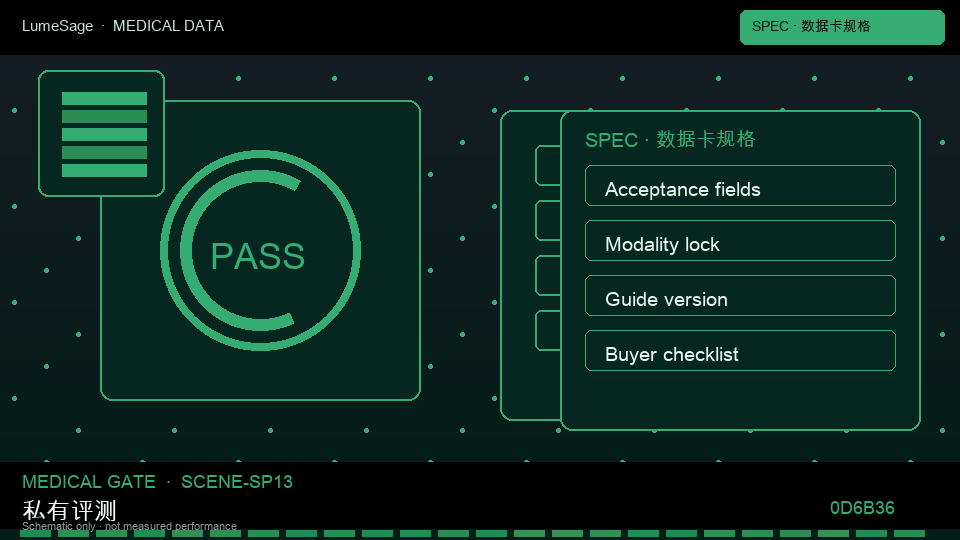Viewport: 960px width, 540px height.
Task: Select the Acceptance fields row
Action: 740,186
